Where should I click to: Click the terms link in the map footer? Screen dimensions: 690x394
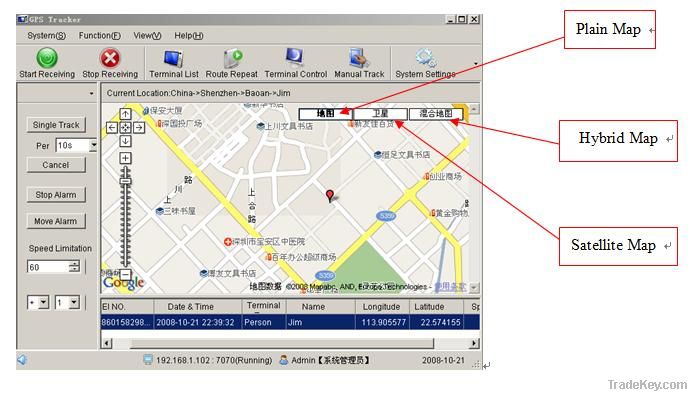[450, 287]
